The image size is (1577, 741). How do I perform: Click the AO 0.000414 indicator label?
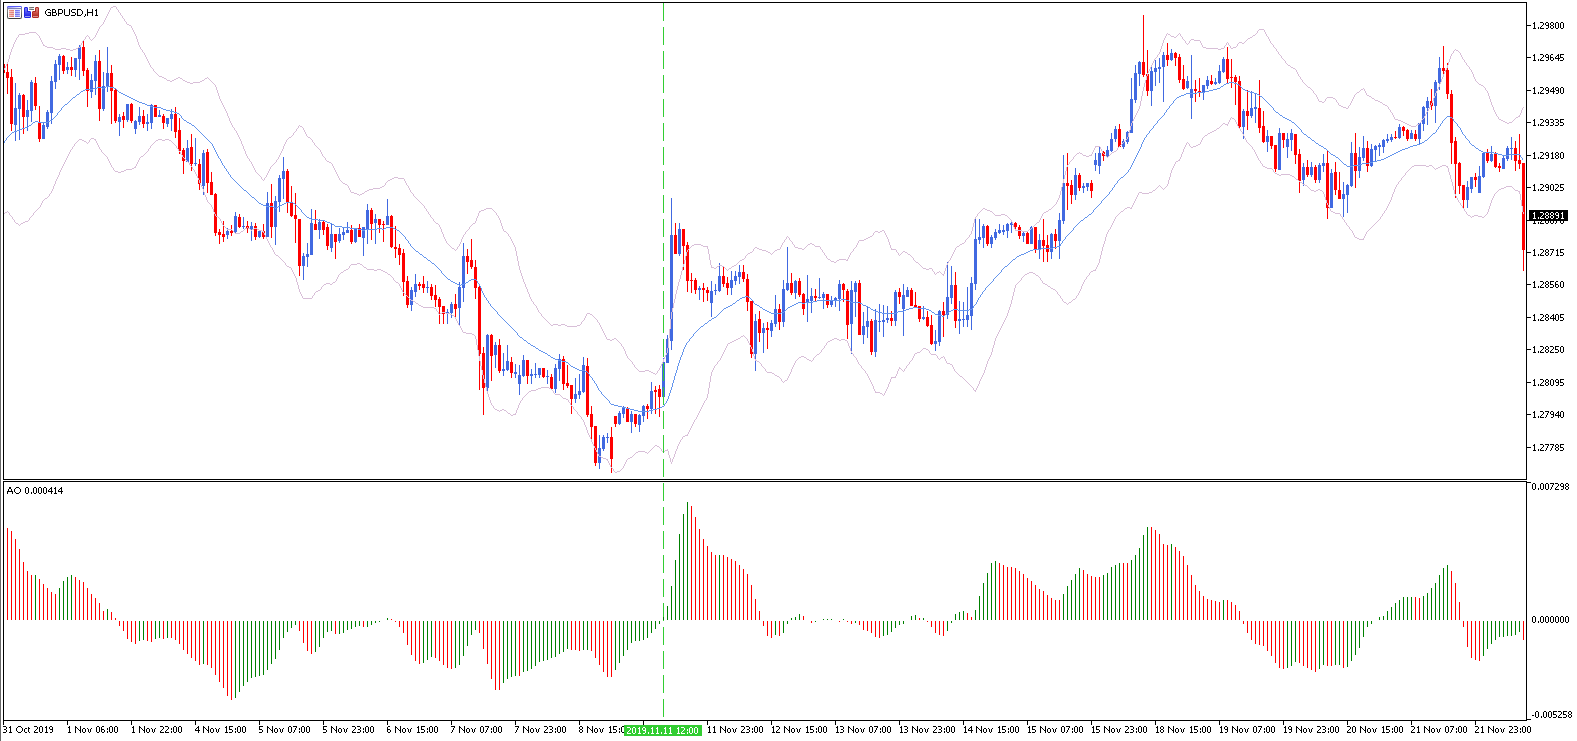tap(35, 490)
